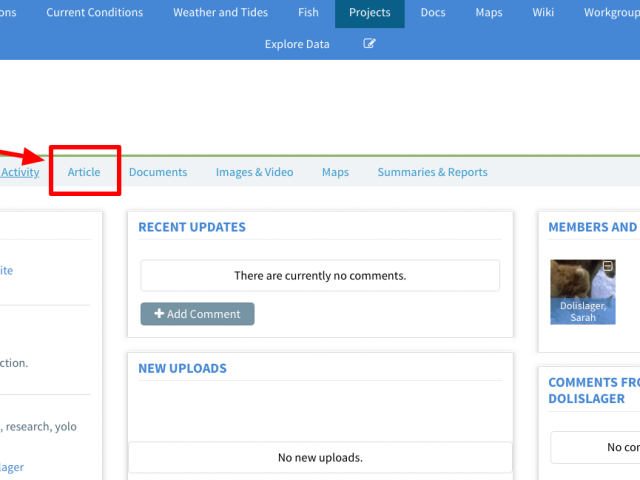Click the Explore Data link
Viewport: 640px width, 480px height.
tap(297, 44)
